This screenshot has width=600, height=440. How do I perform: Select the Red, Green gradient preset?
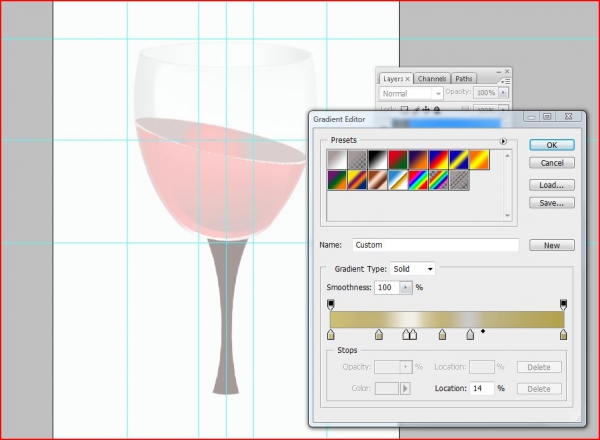pyautogui.click(x=398, y=160)
